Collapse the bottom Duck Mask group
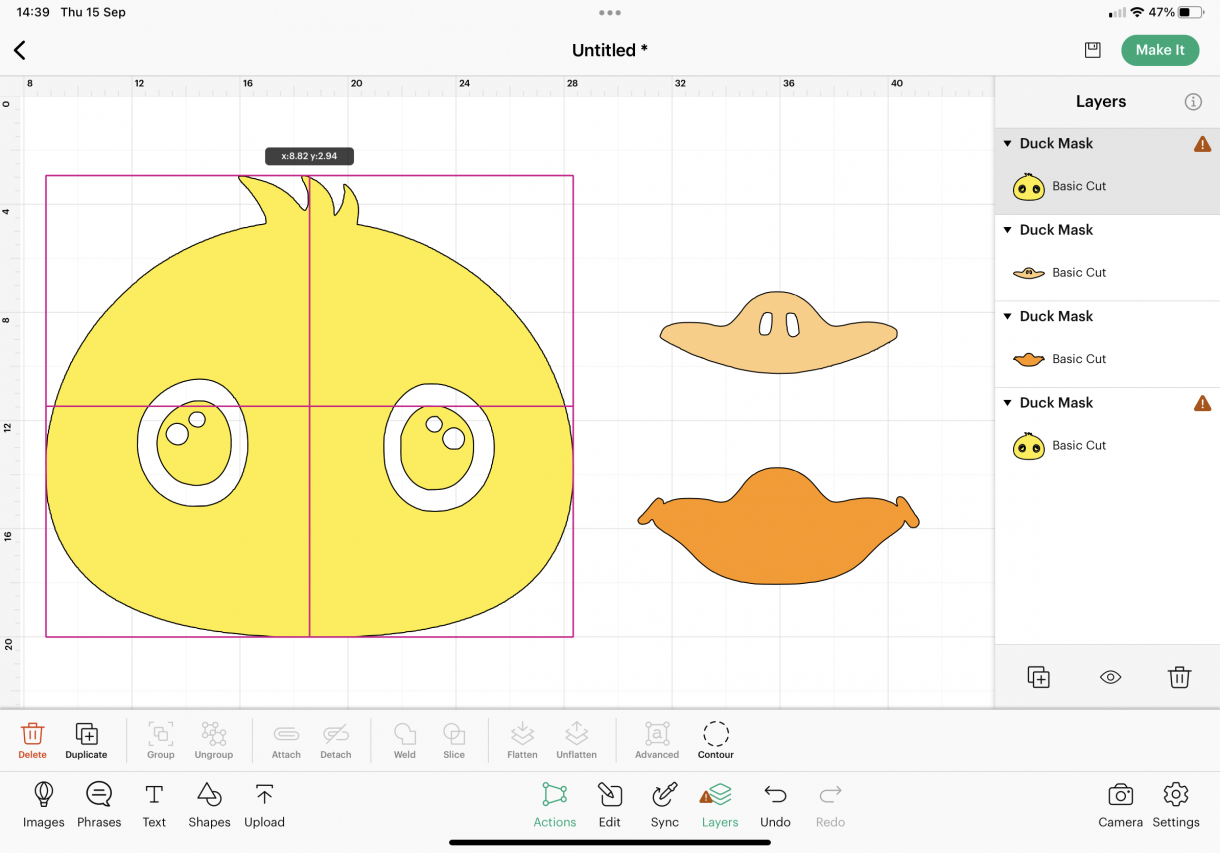 [1008, 403]
